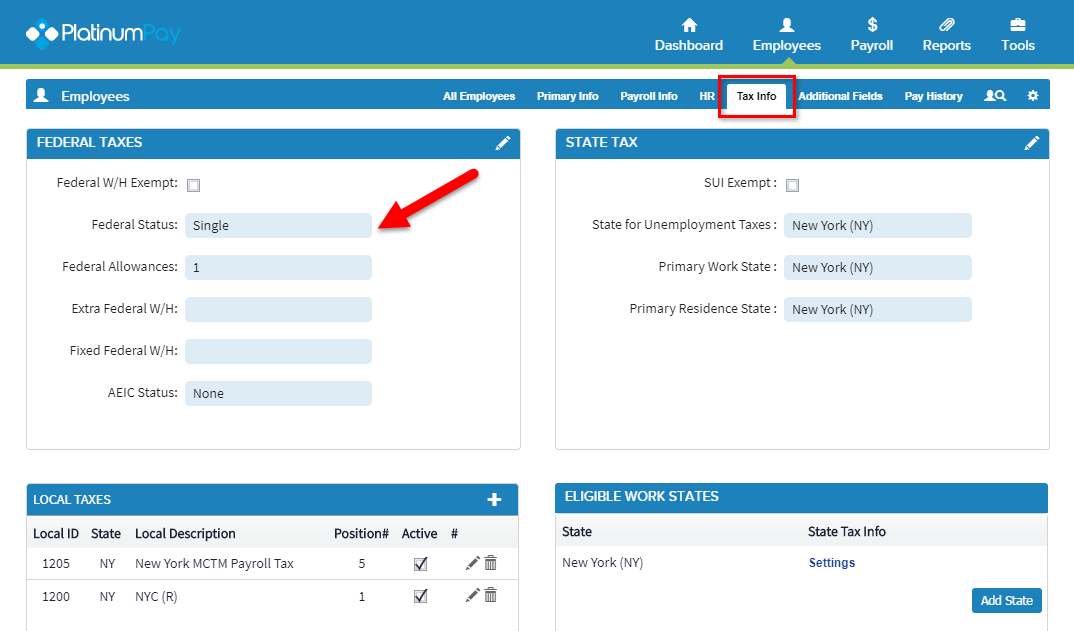The width and height of the screenshot is (1074, 631).
Task: Click NYC (R) local description text
Action: pyautogui.click(x=156, y=596)
